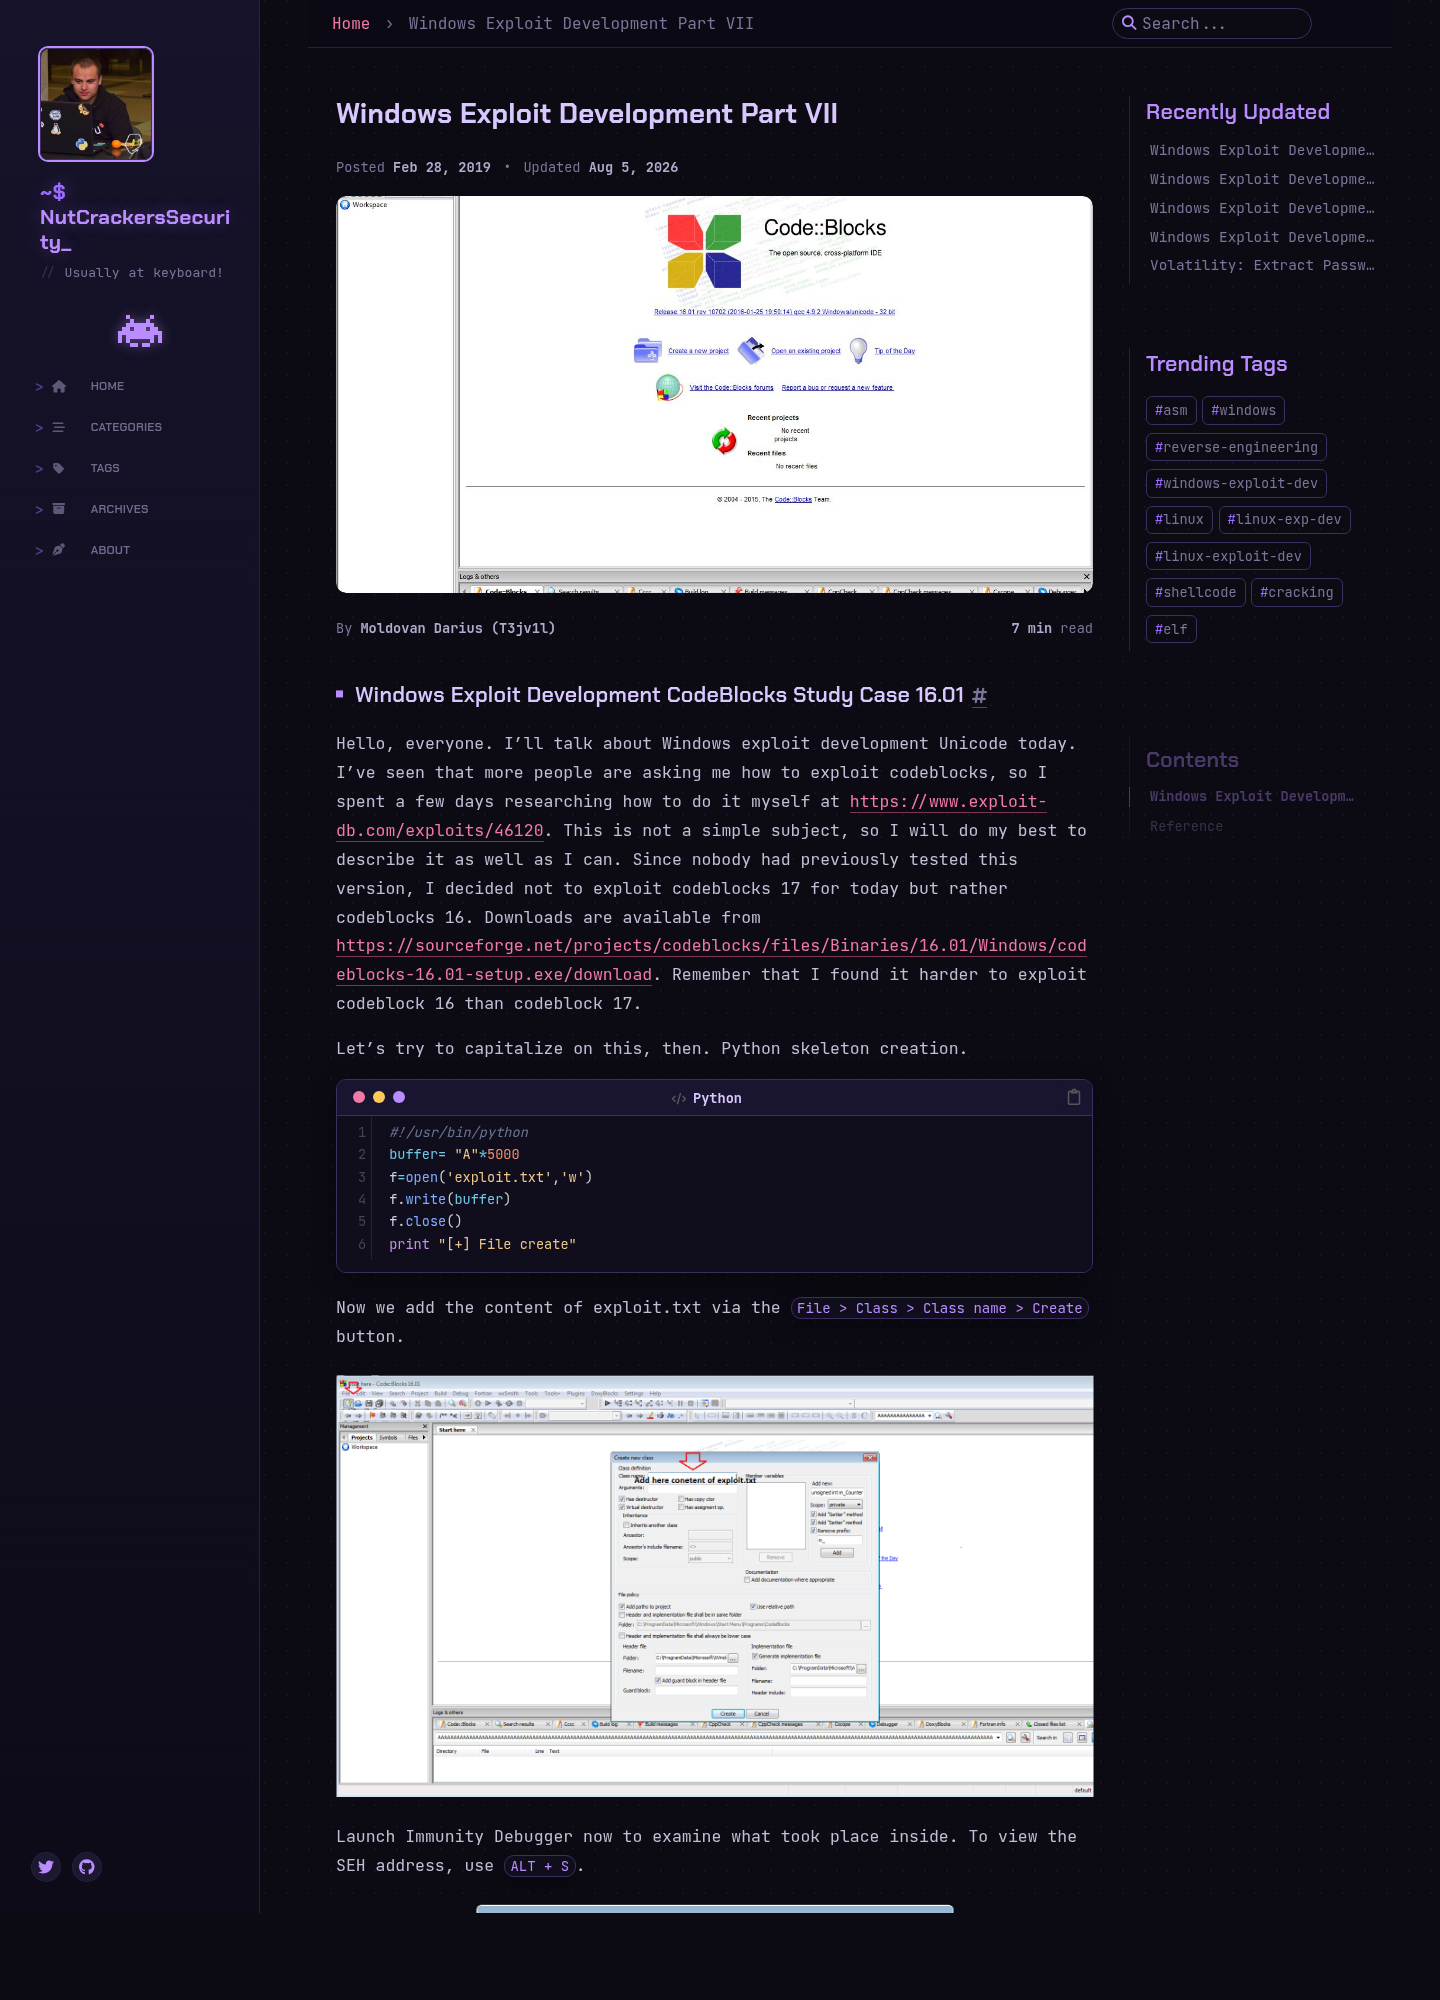Open the Twitter profile icon
This screenshot has width=1440, height=2000.
coord(46,1867)
